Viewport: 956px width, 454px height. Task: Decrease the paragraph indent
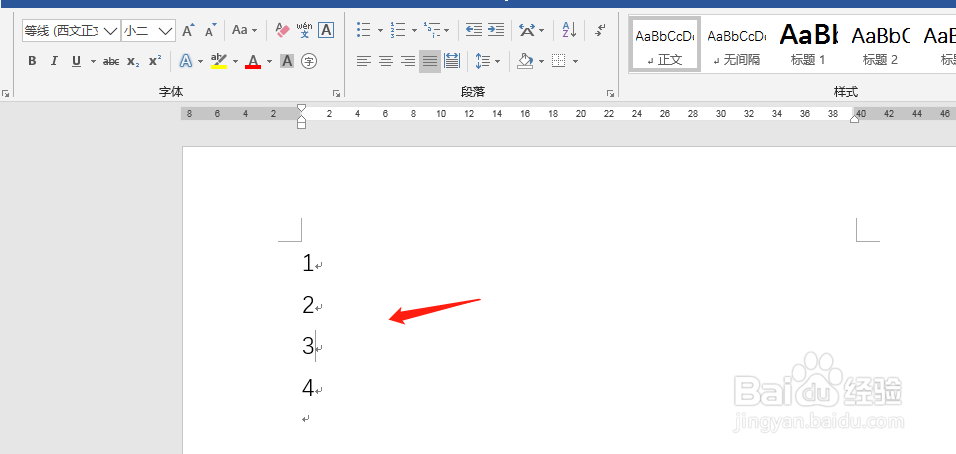point(474,30)
